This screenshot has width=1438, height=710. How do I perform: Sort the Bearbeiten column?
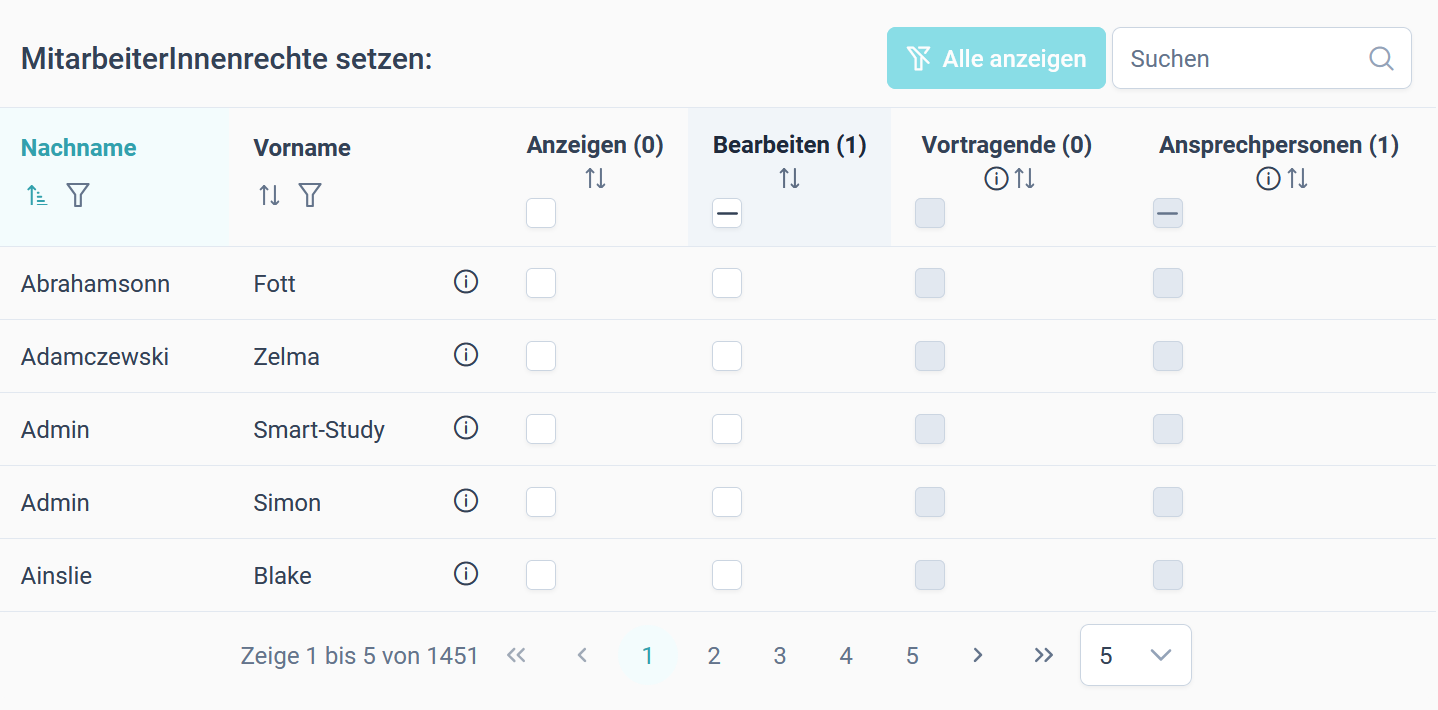[x=790, y=179]
